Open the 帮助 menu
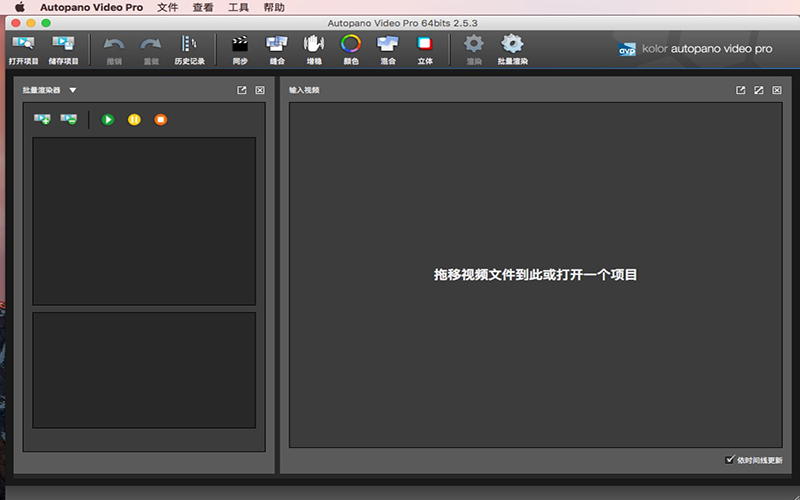Viewport: 800px width, 500px height. tap(274, 8)
